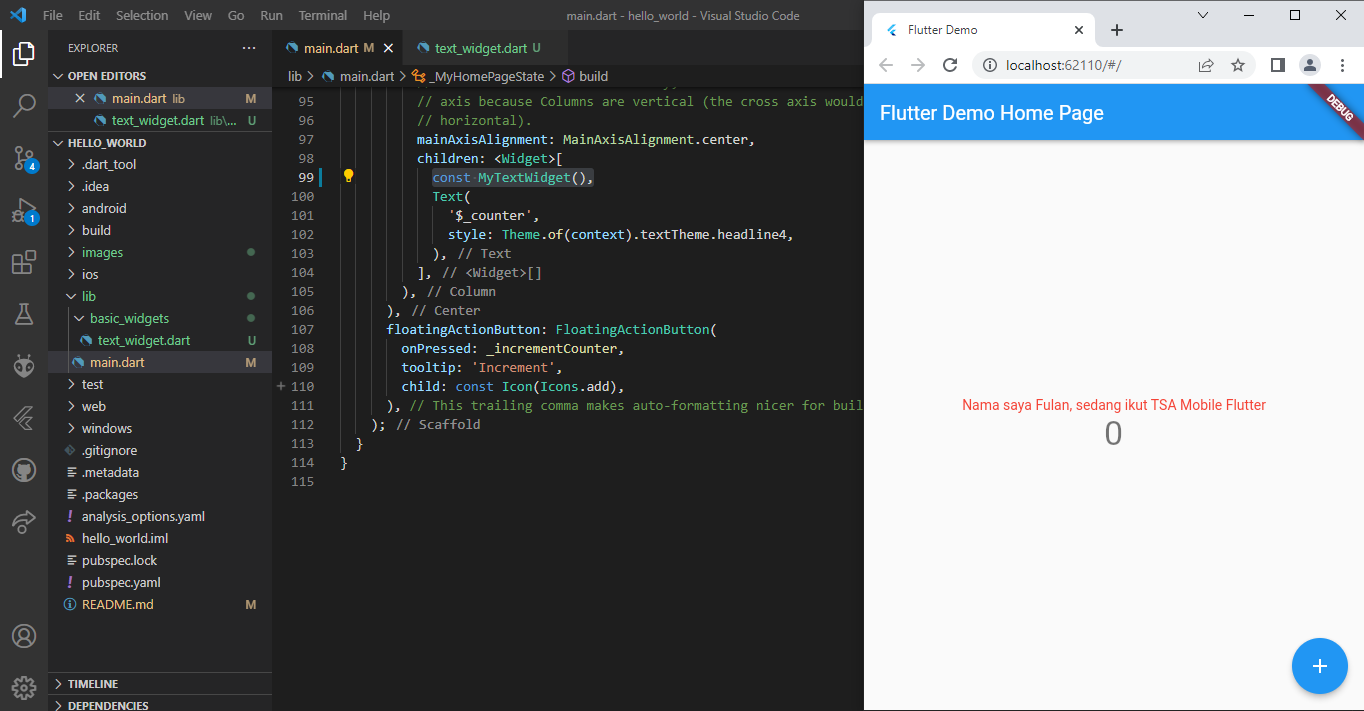Open the Extensions view
The image size is (1364, 711).
coord(24,263)
